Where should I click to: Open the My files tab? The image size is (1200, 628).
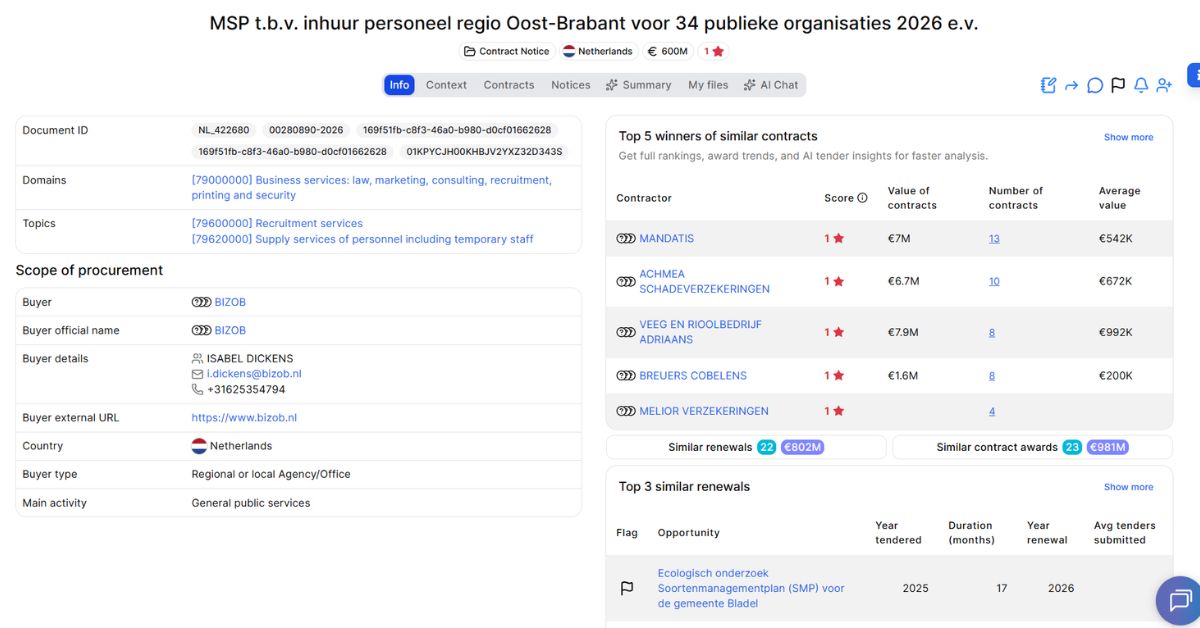click(708, 85)
